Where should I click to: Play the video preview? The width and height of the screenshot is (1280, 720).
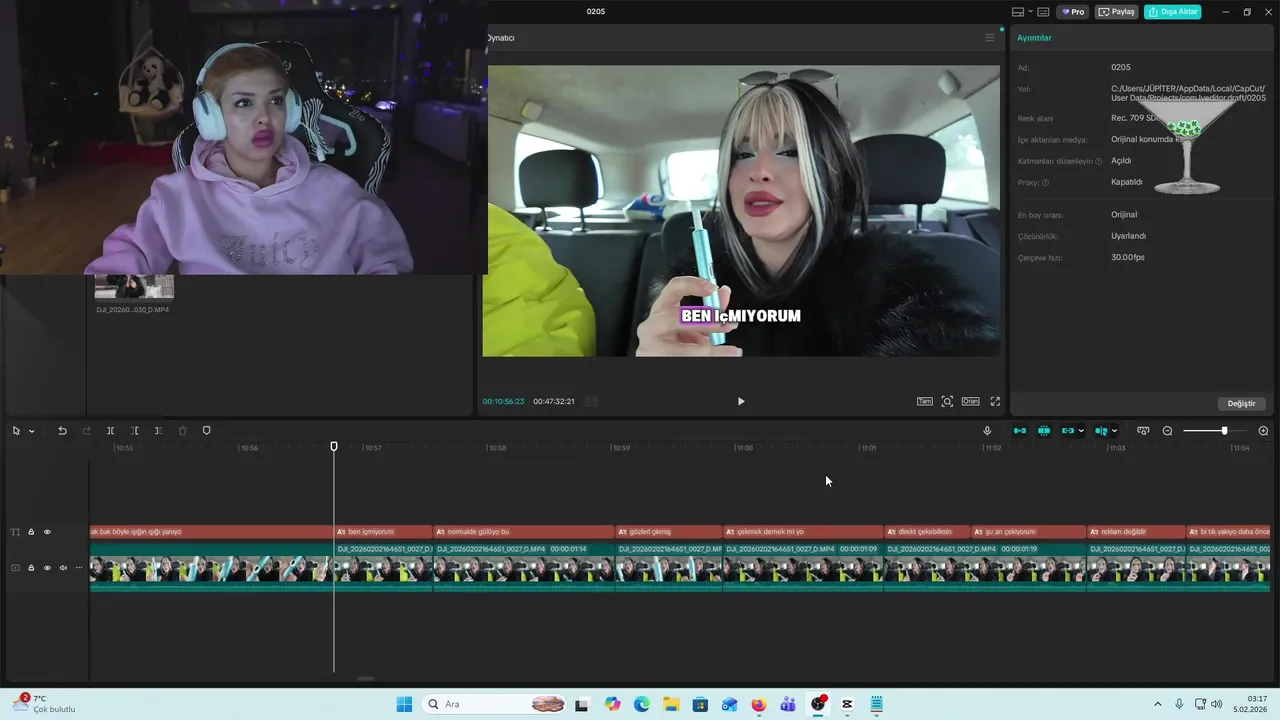pyautogui.click(x=741, y=401)
